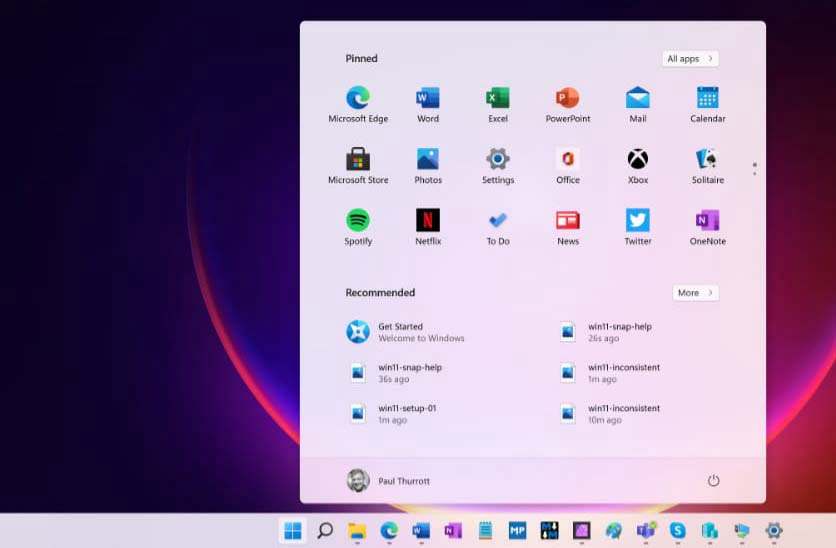
Task: Open Microsoft Edge from the pinned apps
Action: [358, 104]
